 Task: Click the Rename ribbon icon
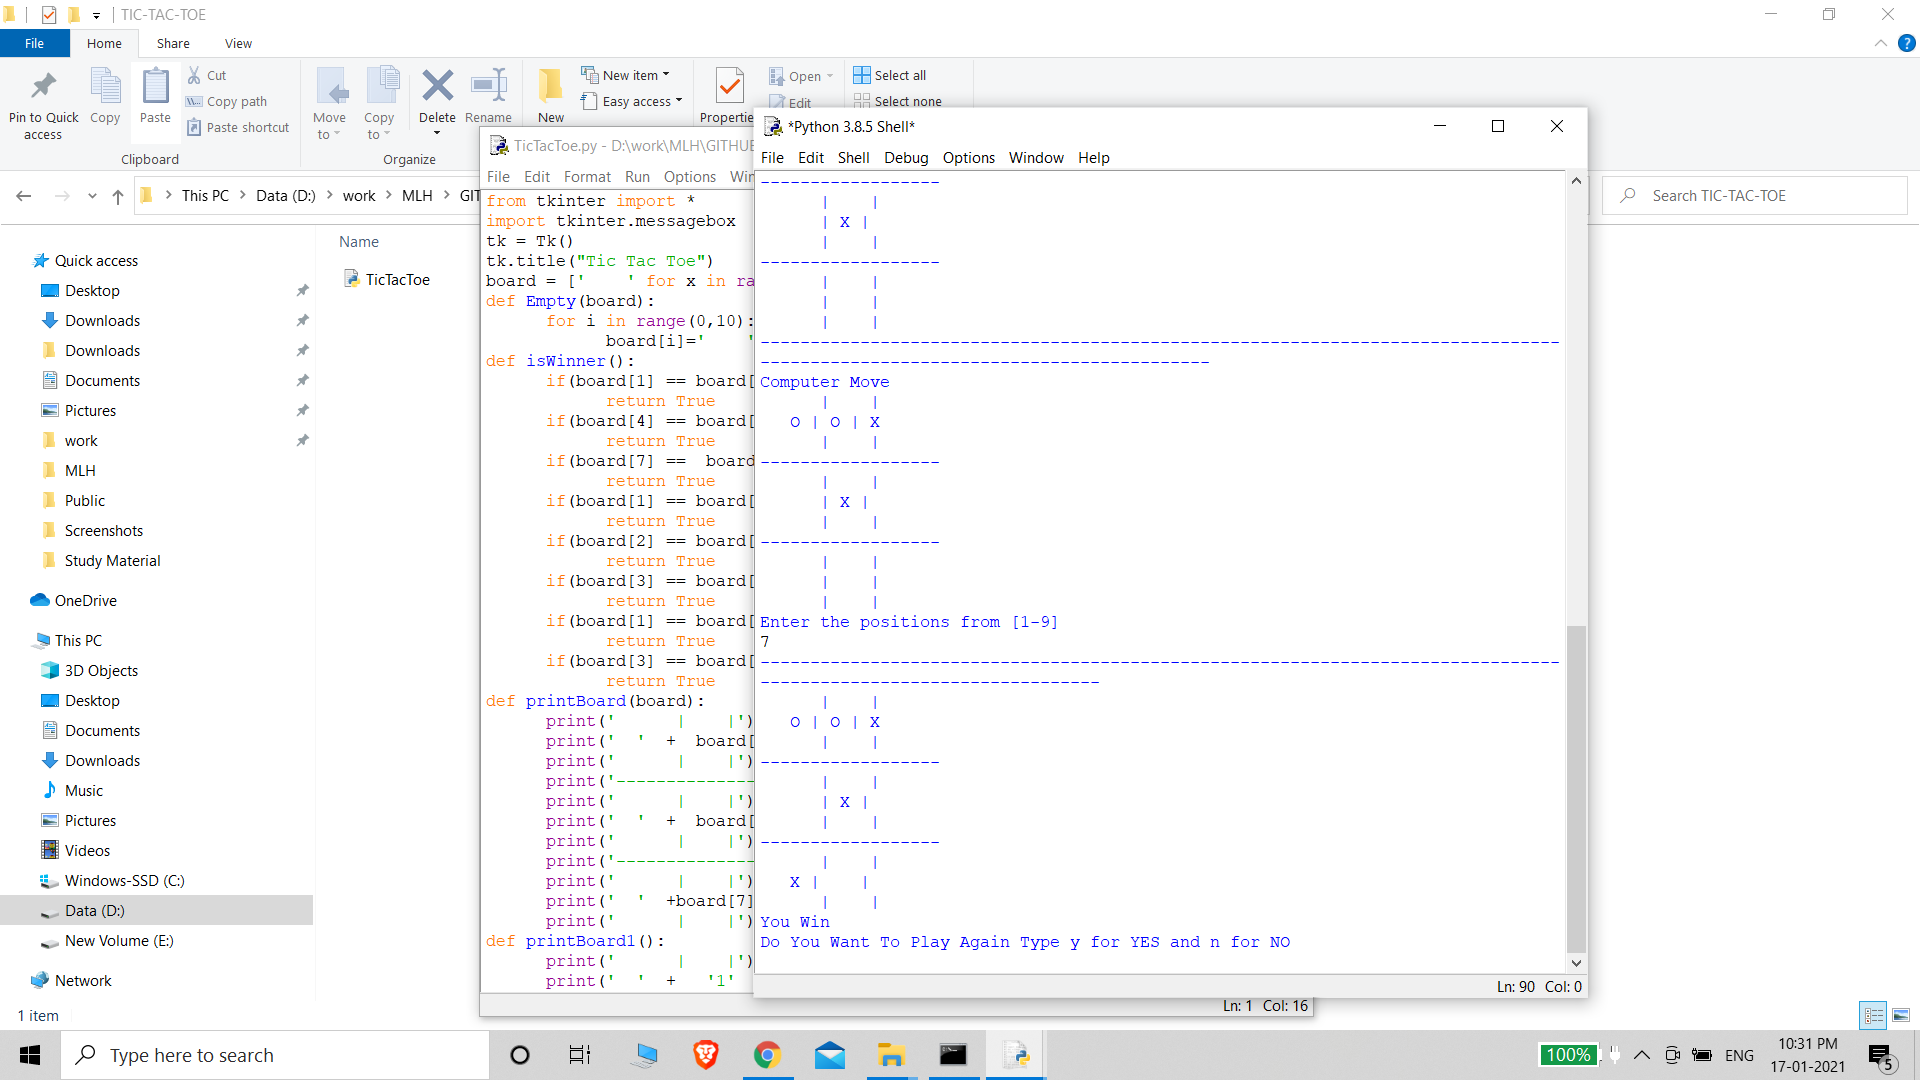pyautogui.click(x=488, y=88)
